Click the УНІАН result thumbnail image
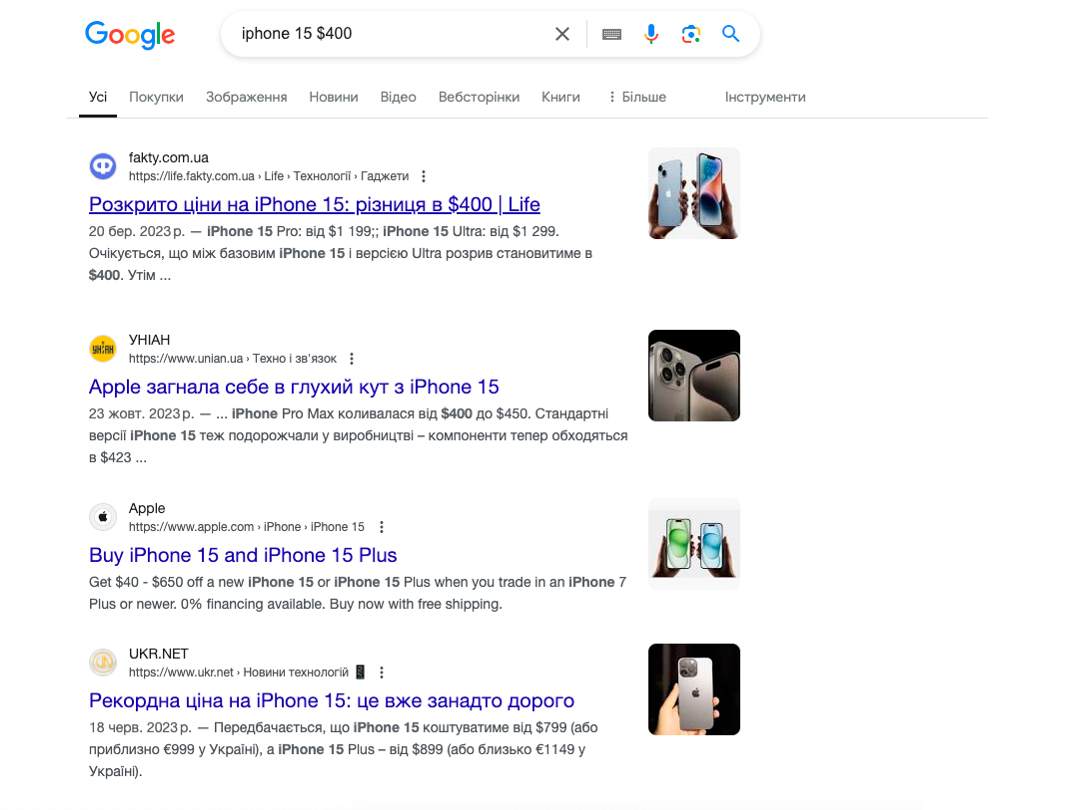 point(694,375)
